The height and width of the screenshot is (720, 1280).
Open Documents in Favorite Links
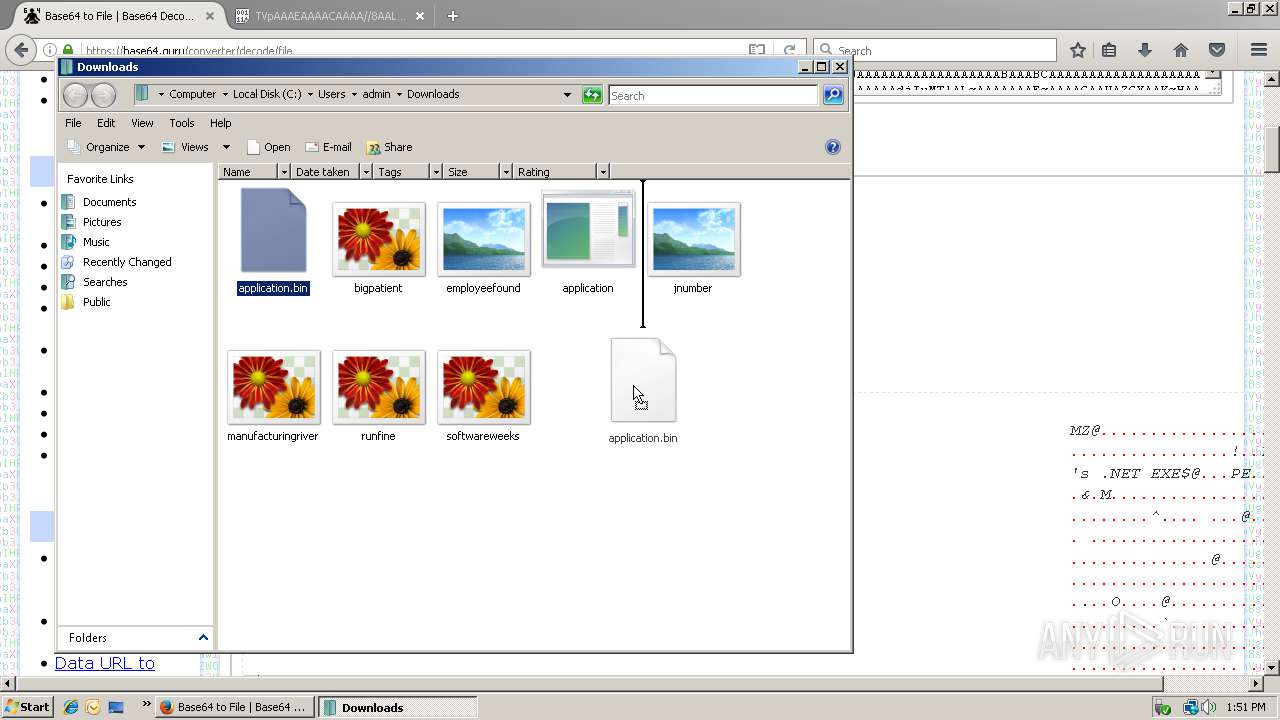coord(109,202)
